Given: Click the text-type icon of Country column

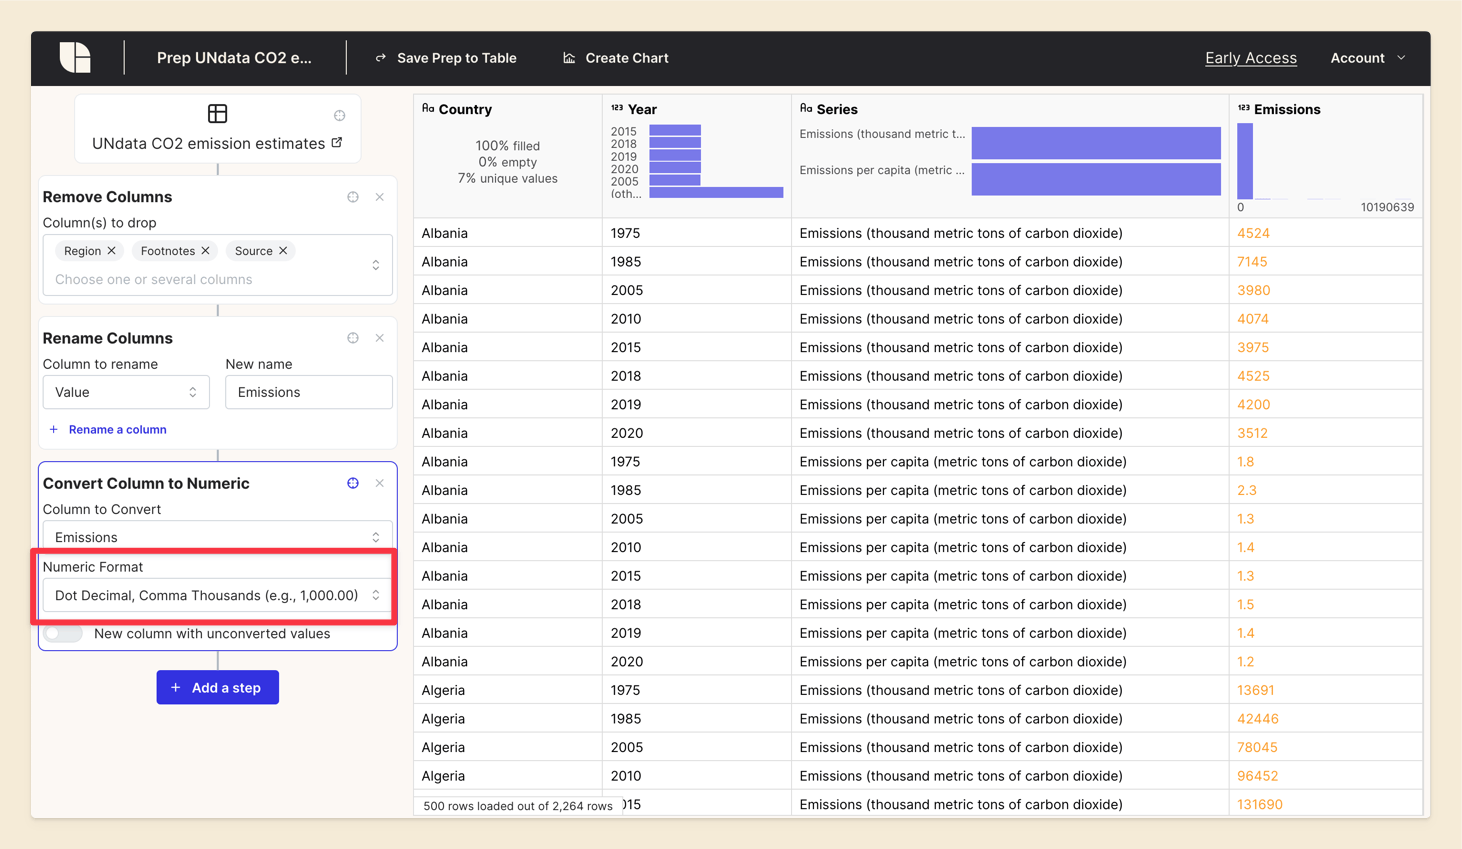Looking at the screenshot, I should pyautogui.click(x=428, y=108).
